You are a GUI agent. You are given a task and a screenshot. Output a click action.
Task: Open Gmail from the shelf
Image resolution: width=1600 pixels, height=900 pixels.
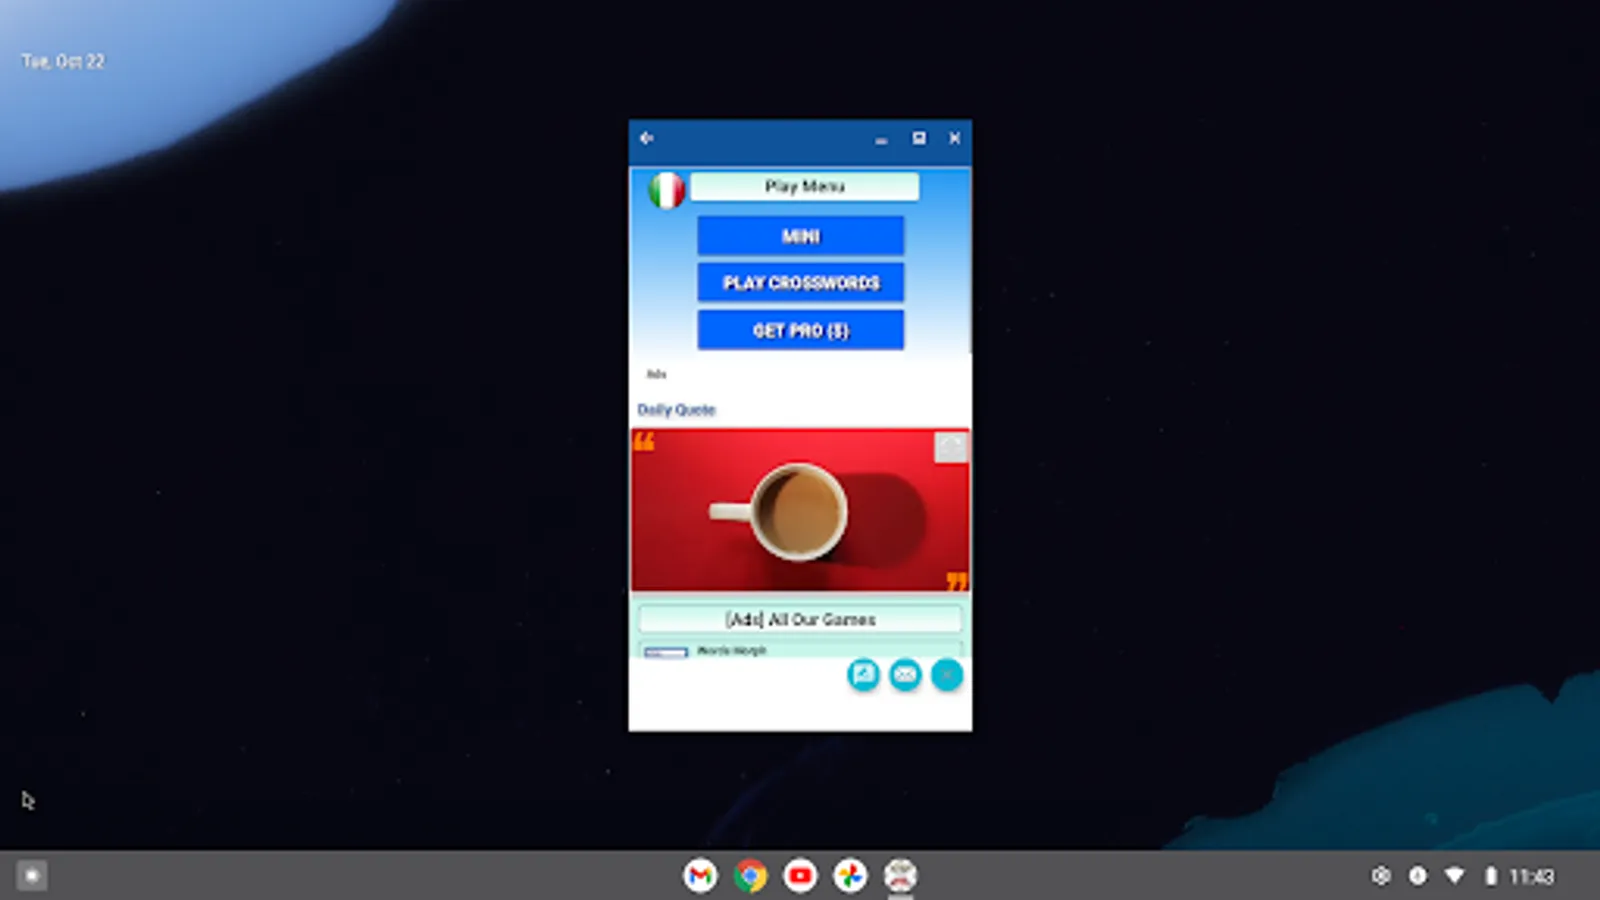coord(699,875)
